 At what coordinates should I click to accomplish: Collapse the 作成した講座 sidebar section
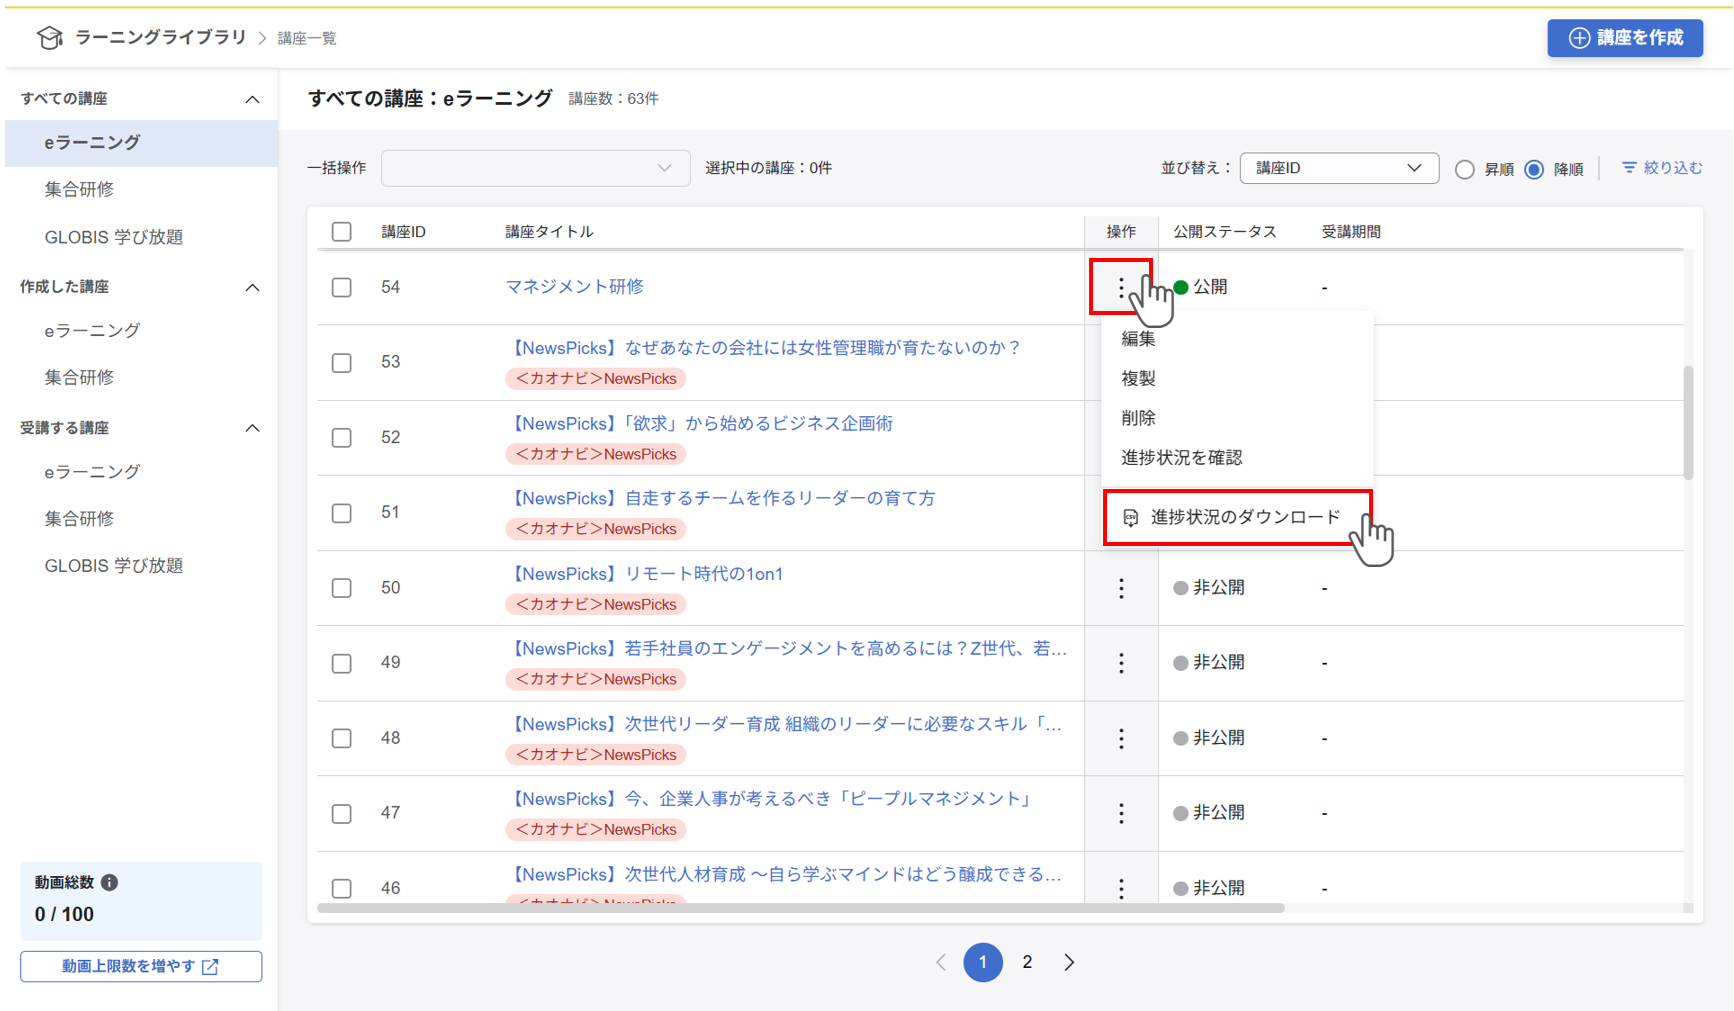tap(252, 287)
